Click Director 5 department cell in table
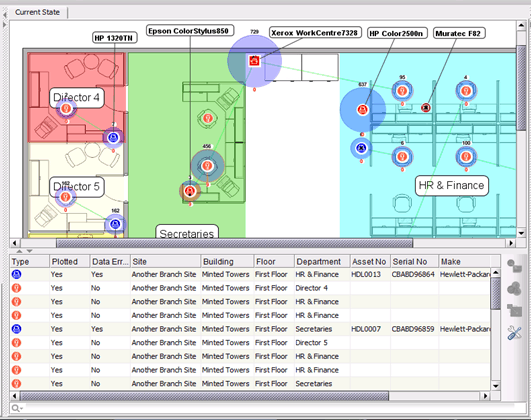The image size is (531, 420). (x=322, y=342)
